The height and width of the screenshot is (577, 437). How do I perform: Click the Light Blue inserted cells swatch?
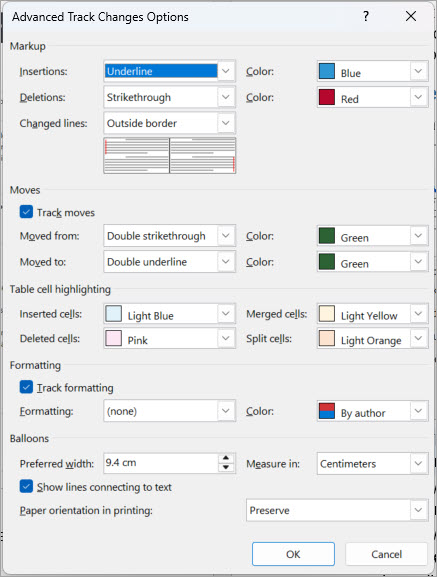(114, 314)
